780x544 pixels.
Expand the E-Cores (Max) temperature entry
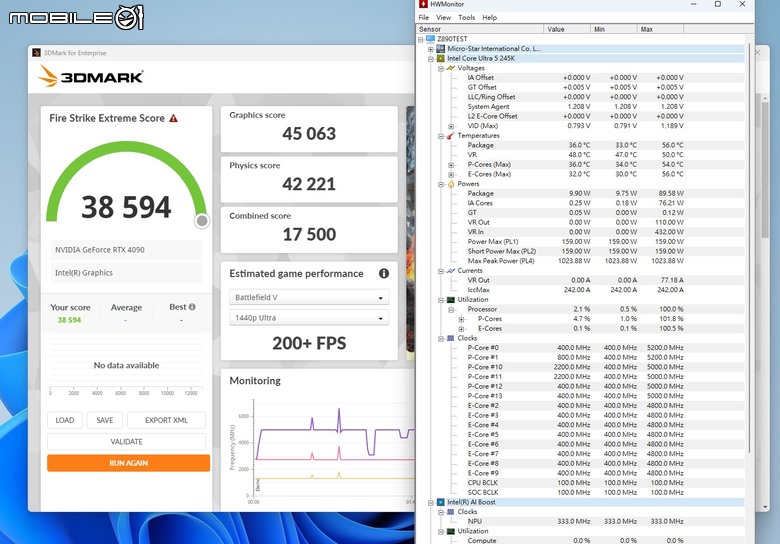(x=451, y=175)
